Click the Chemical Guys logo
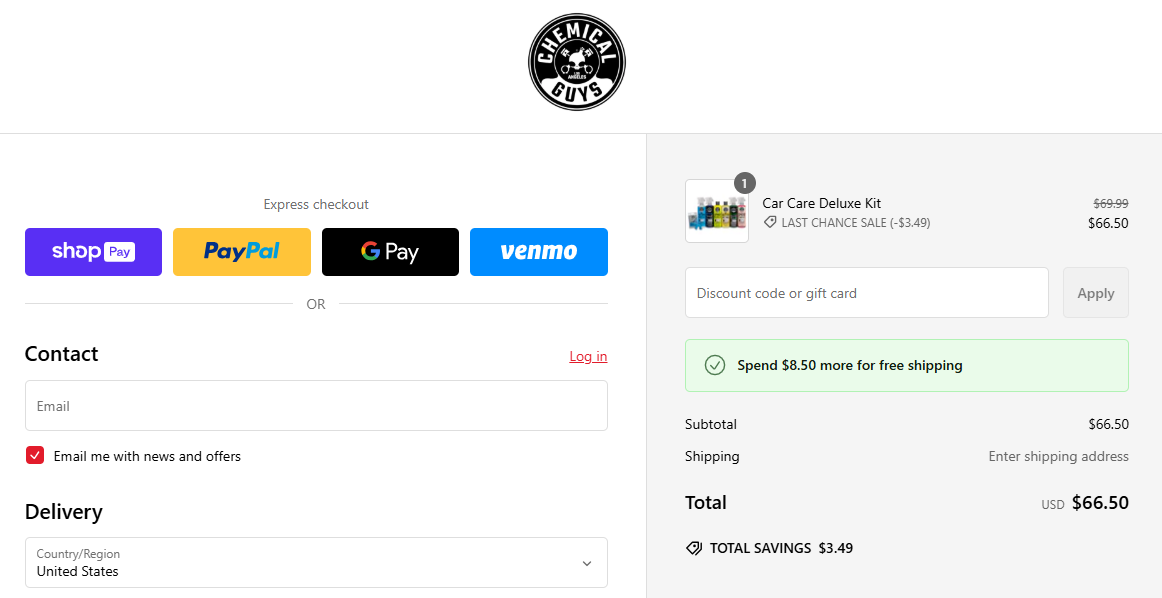This screenshot has height=598, width=1162. (577, 62)
